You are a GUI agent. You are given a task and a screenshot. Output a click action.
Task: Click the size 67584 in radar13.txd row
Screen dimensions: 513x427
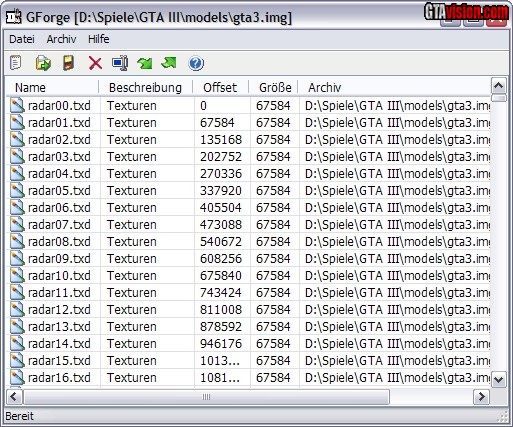click(273, 327)
